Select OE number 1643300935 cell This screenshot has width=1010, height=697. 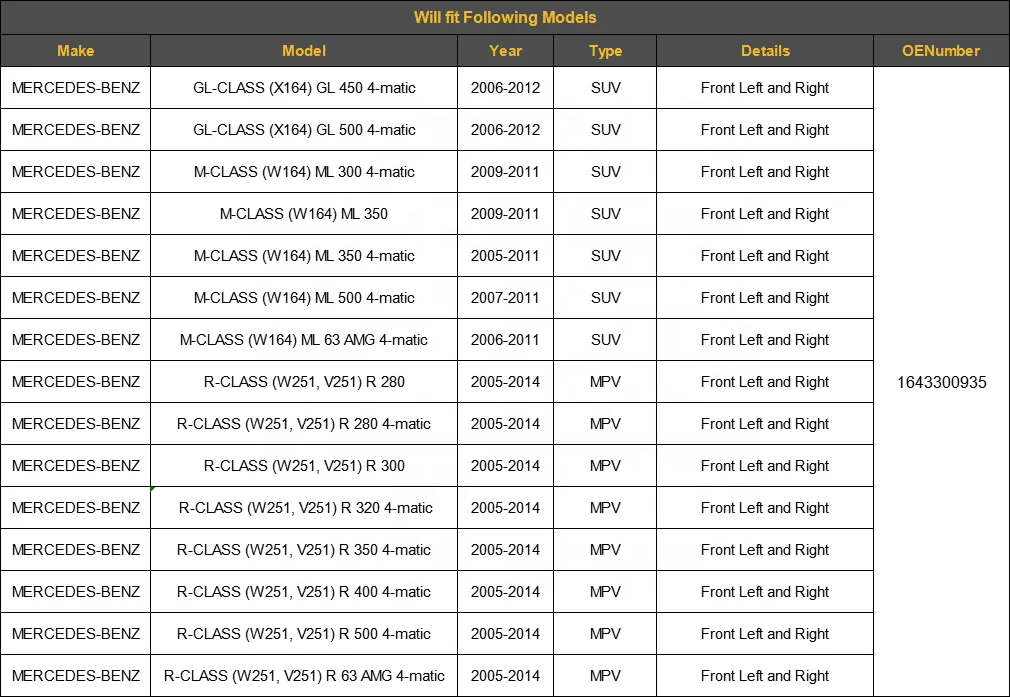click(x=941, y=382)
